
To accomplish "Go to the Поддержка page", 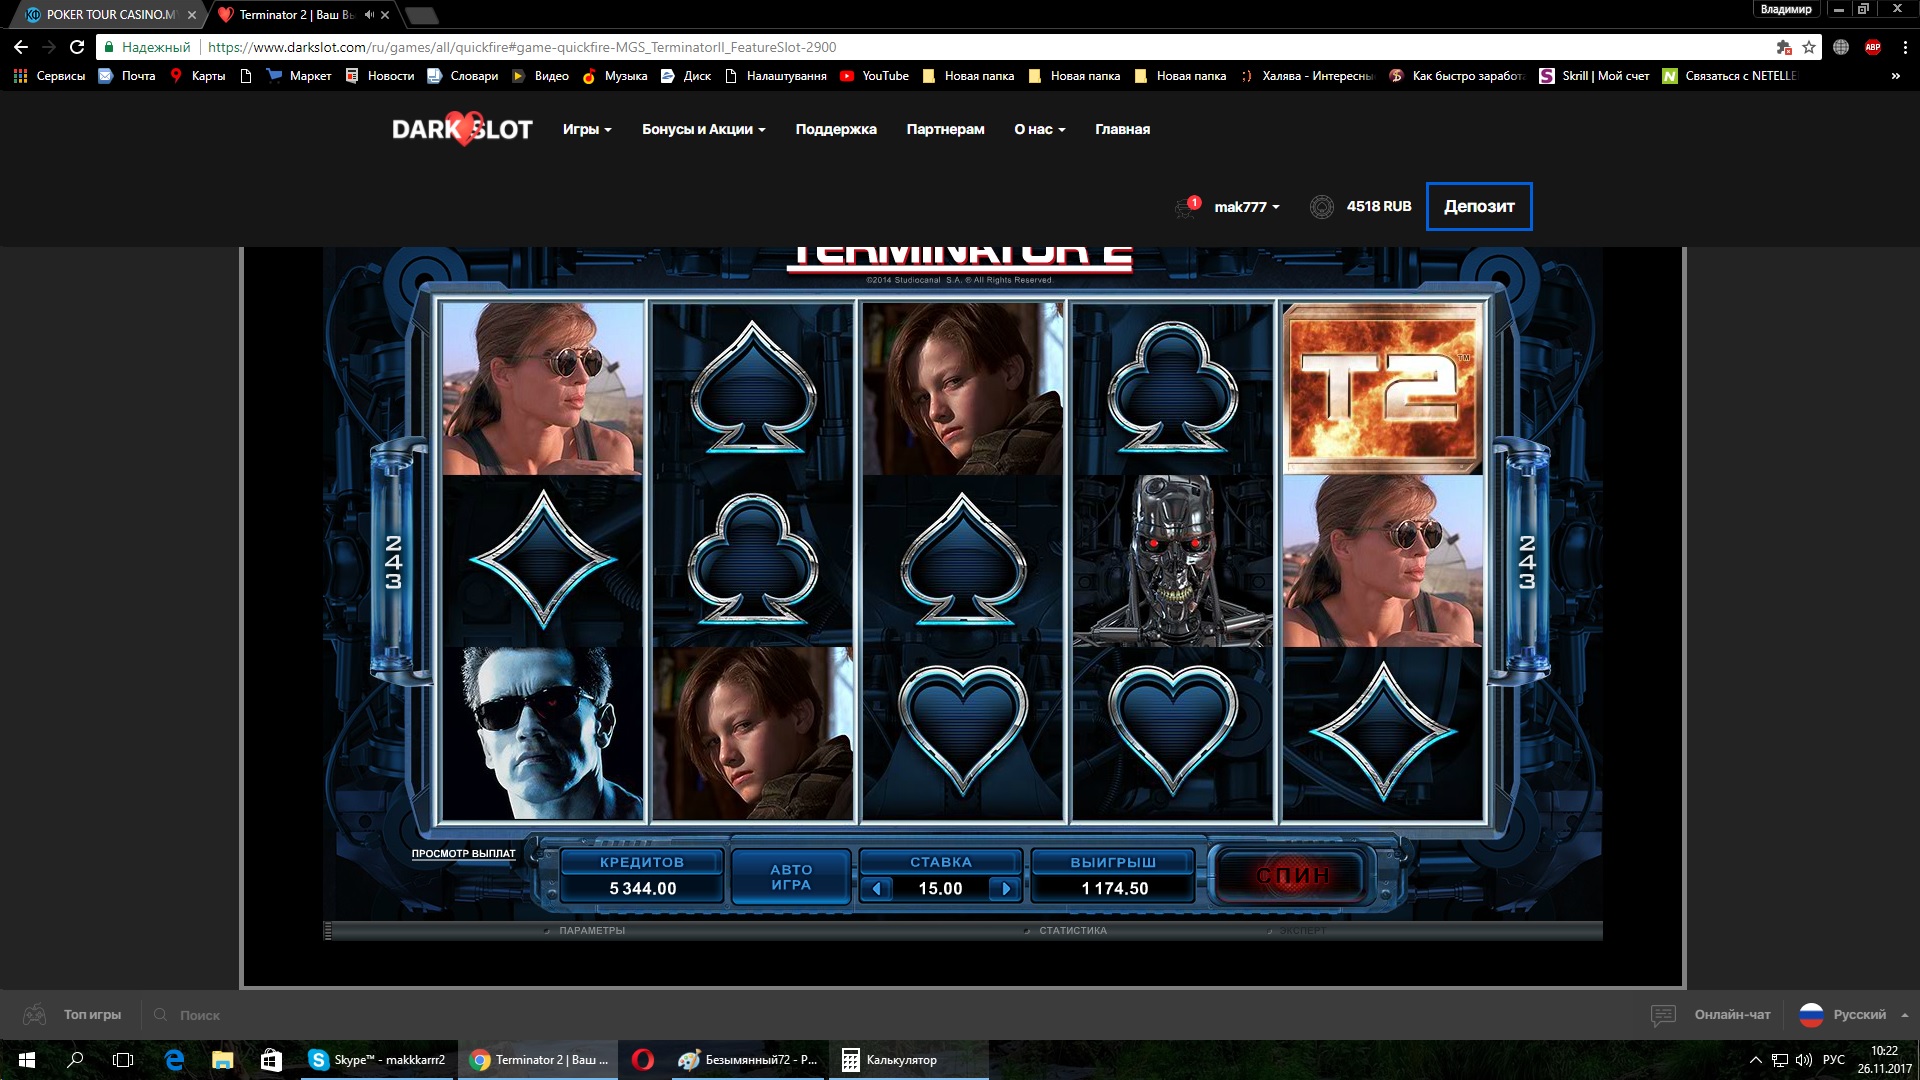I will 836,129.
